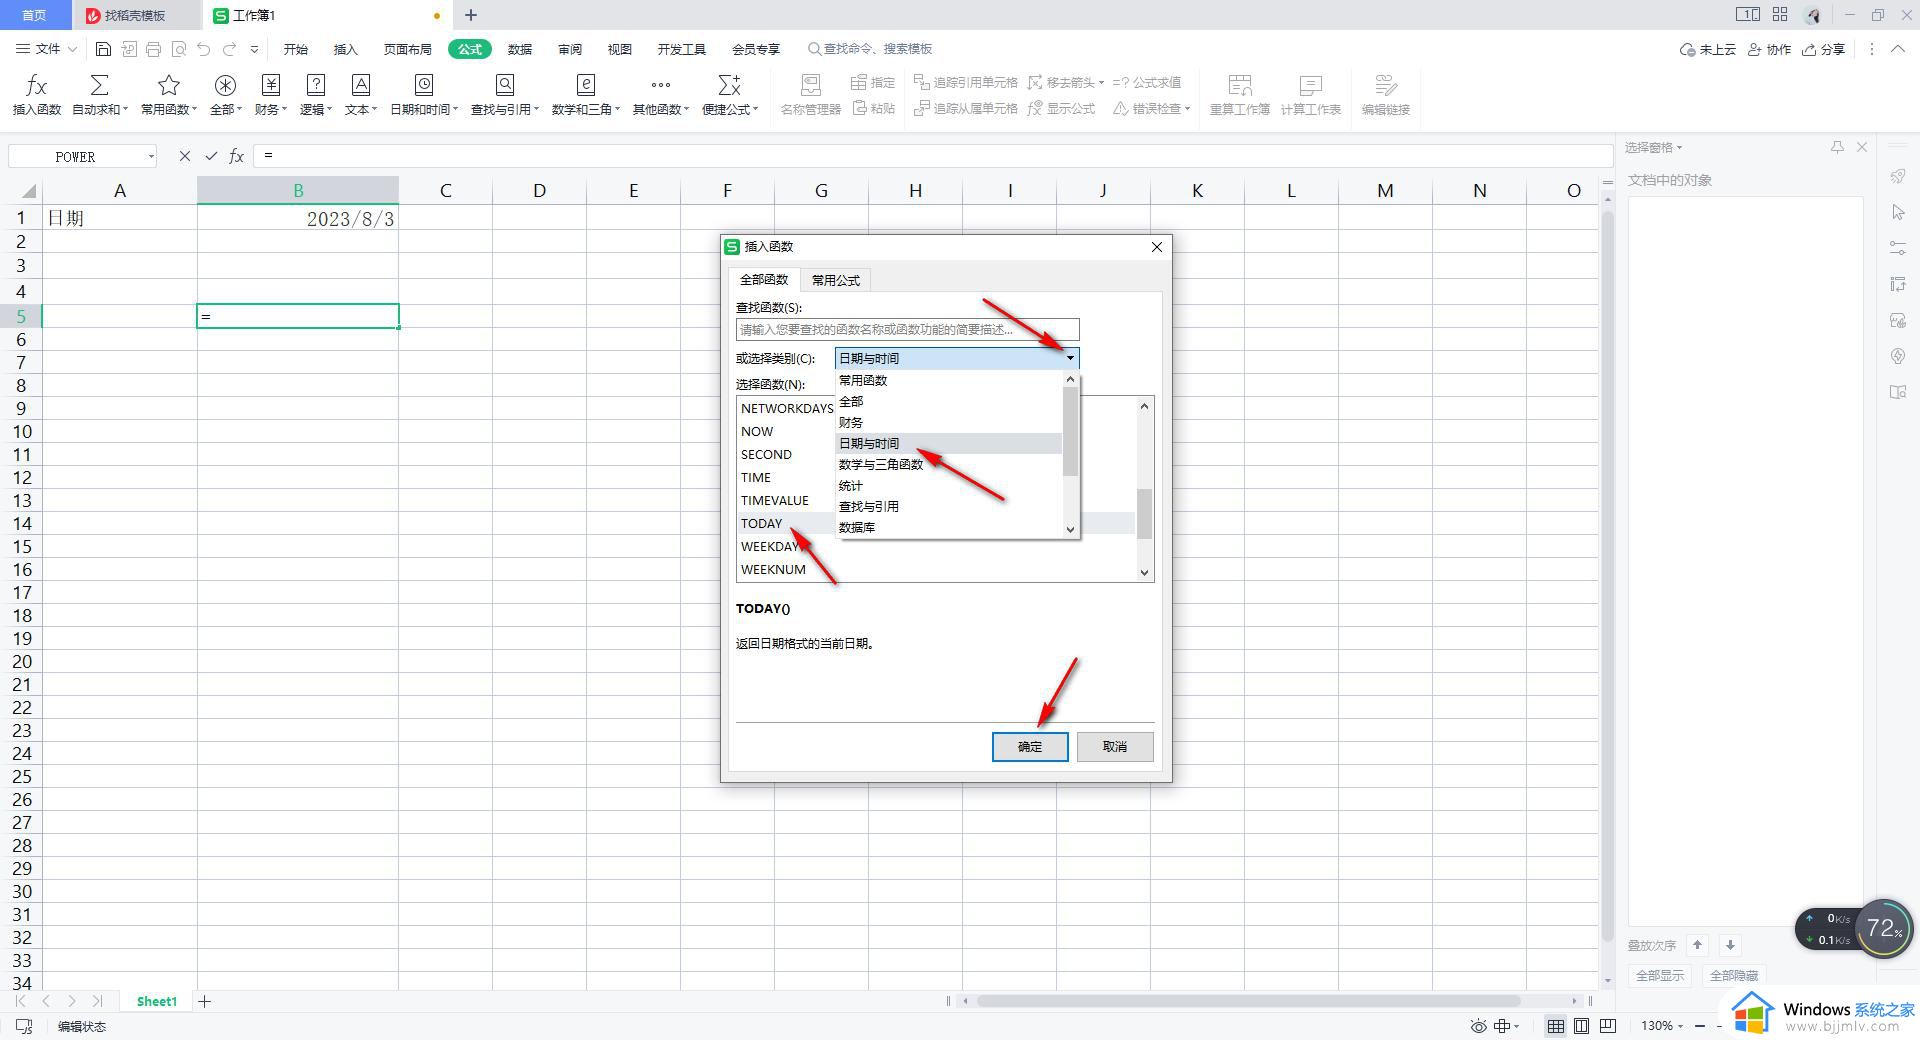Add a new sheet with plus icon
Image resolution: width=1920 pixels, height=1040 pixels.
point(205,1001)
